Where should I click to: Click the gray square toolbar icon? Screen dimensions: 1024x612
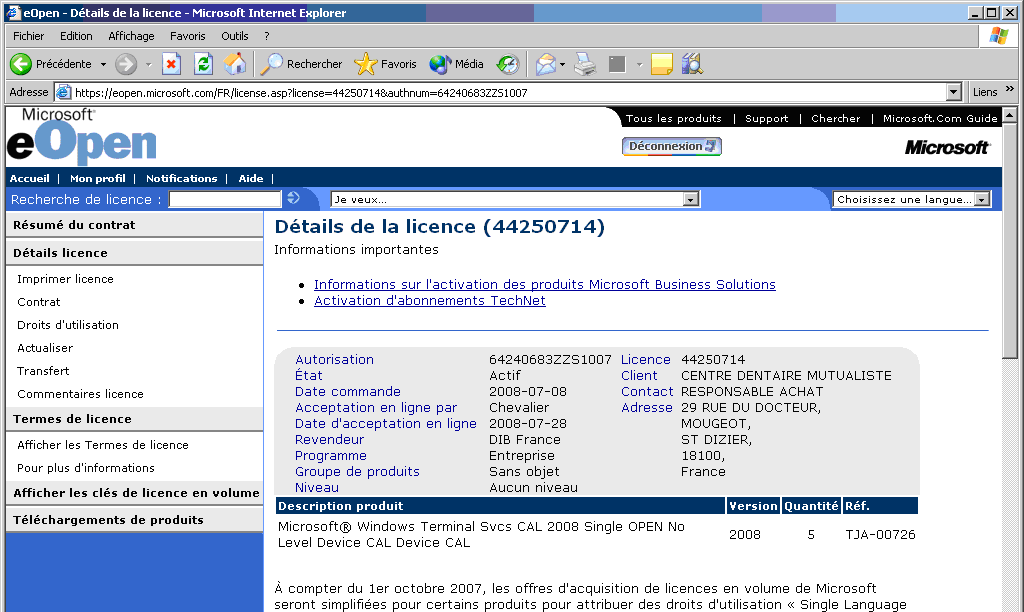617,64
